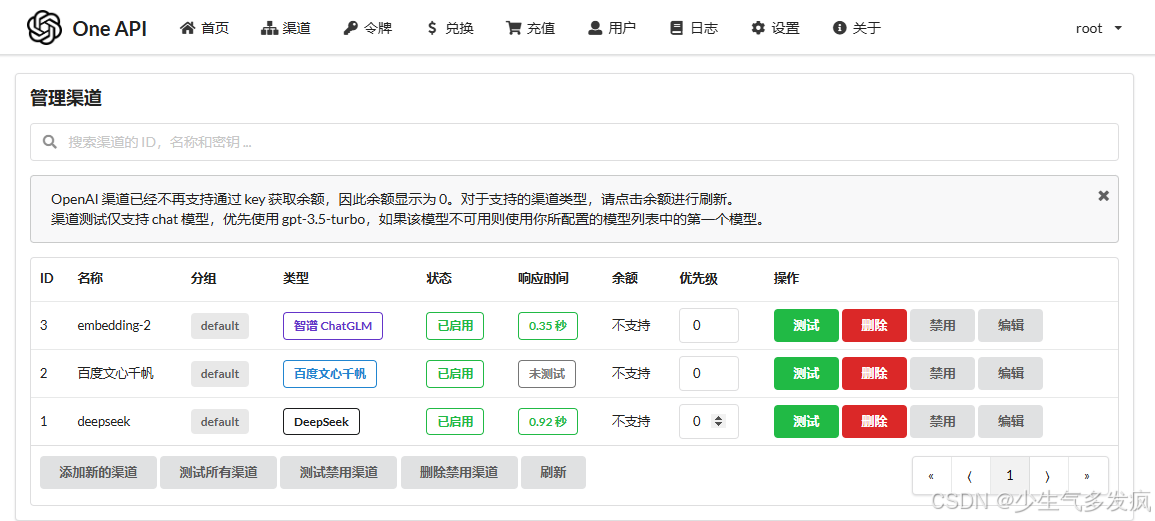Sort by the 类型 column header
This screenshot has height=521, width=1155.
click(x=295, y=279)
